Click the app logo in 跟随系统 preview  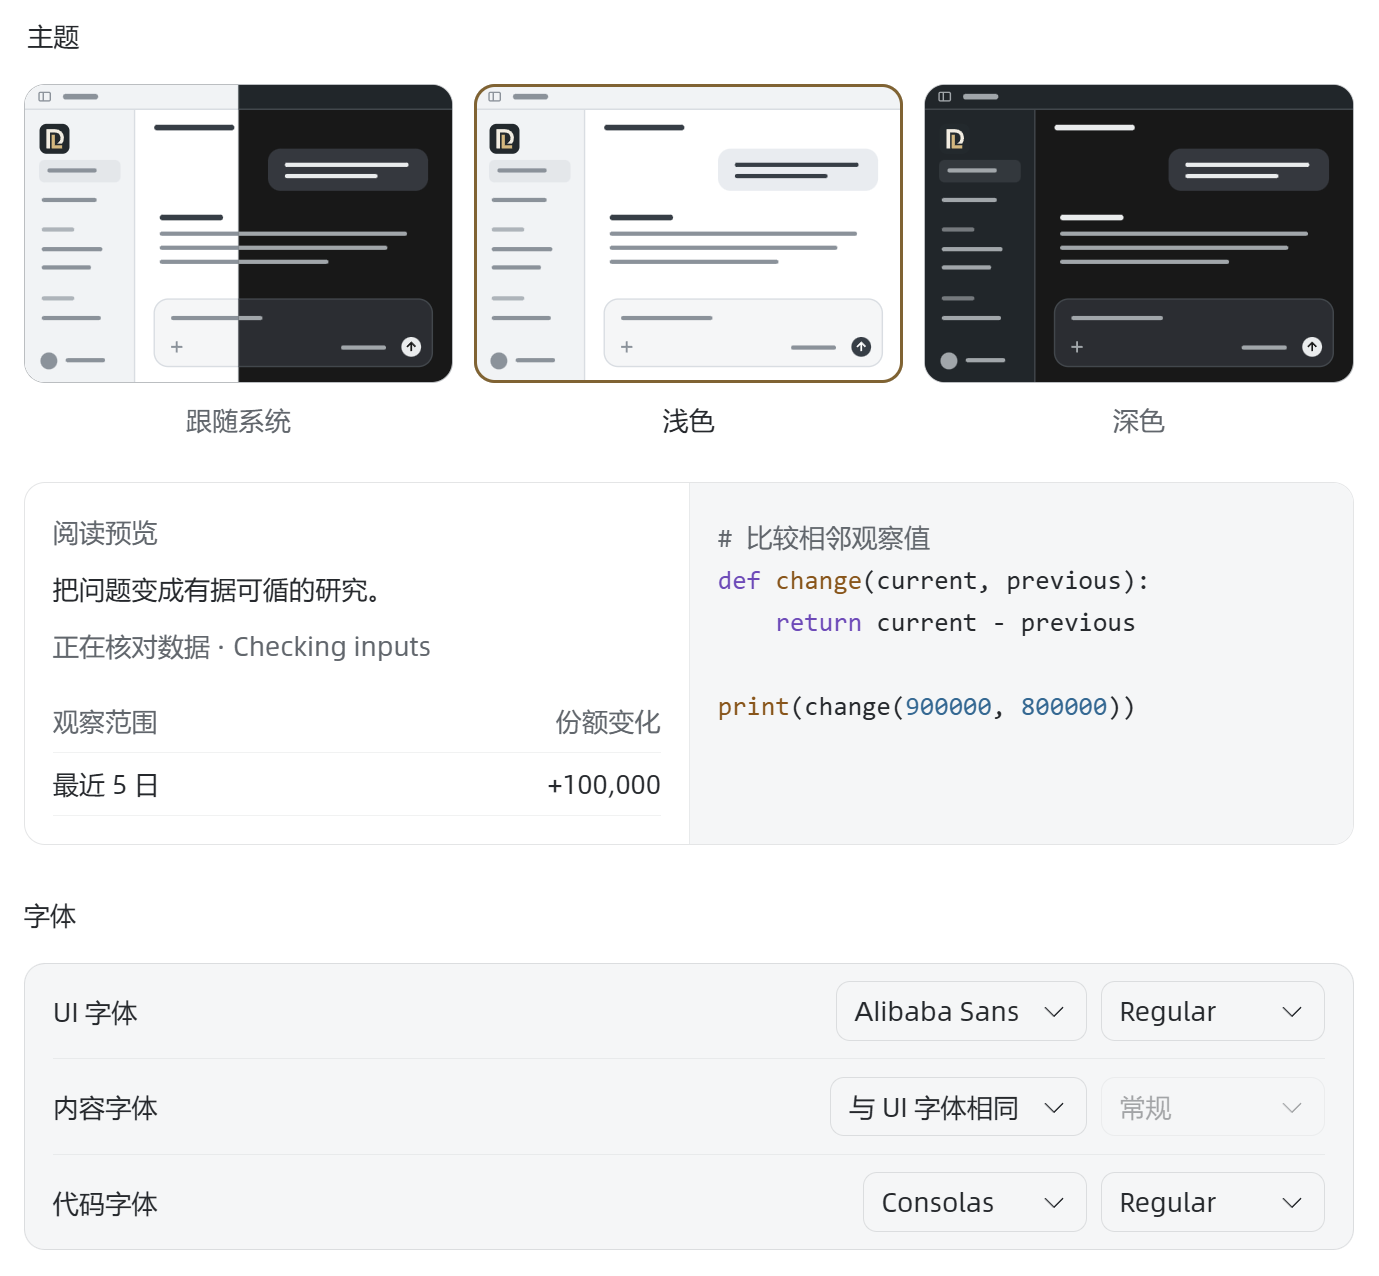click(x=55, y=139)
